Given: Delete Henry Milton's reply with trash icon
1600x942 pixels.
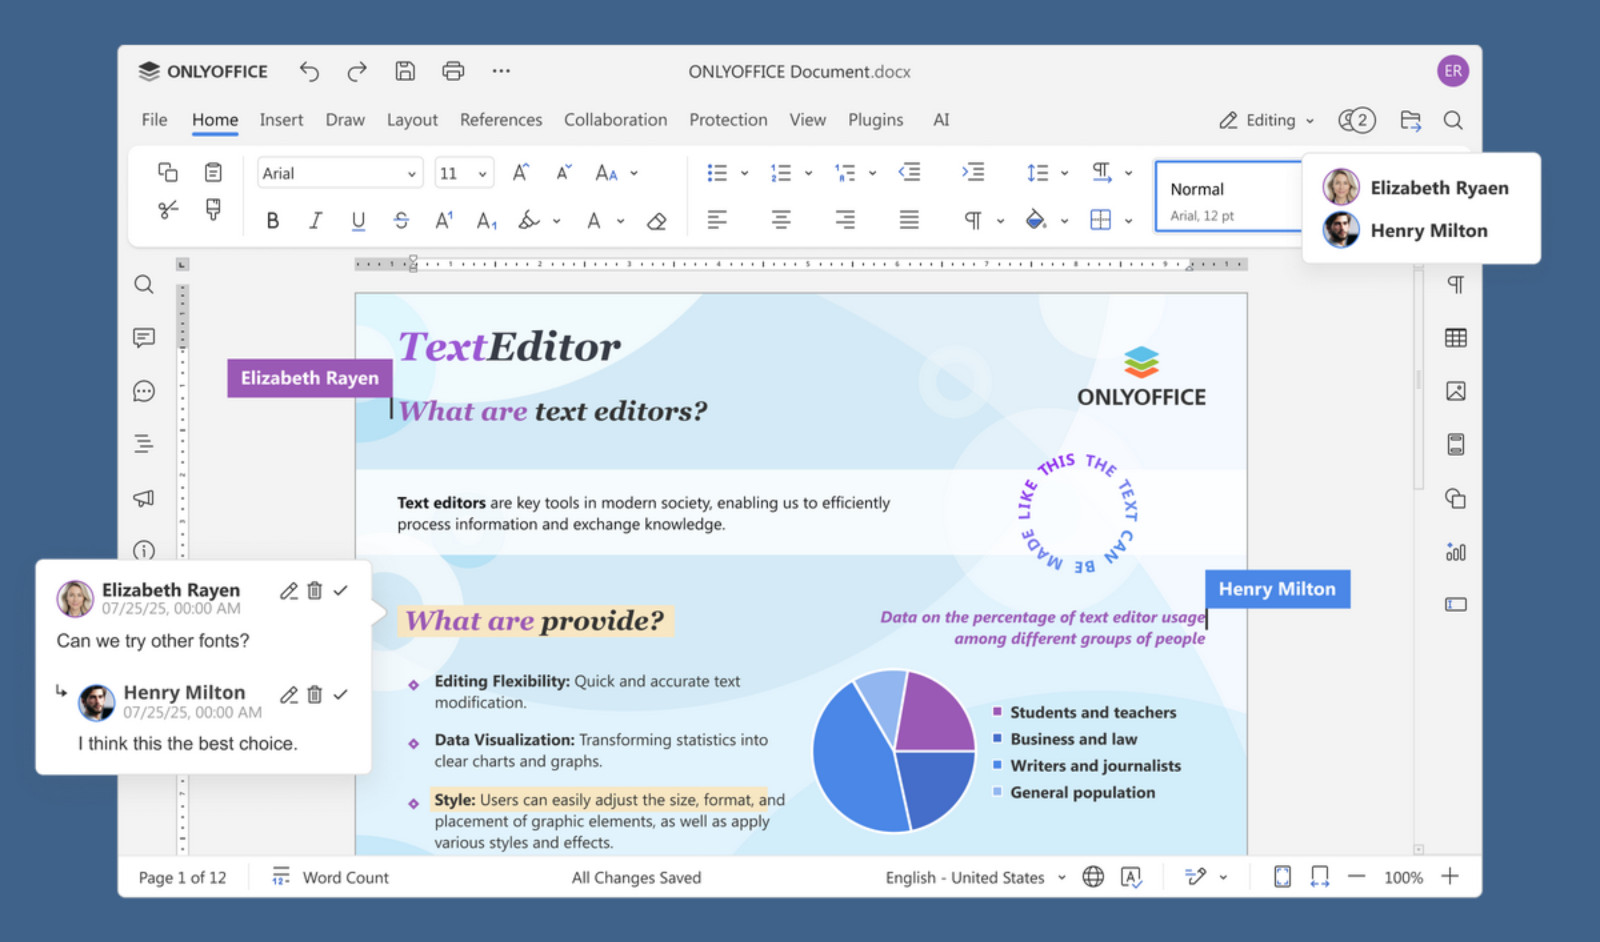Looking at the screenshot, I should tap(314, 694).
